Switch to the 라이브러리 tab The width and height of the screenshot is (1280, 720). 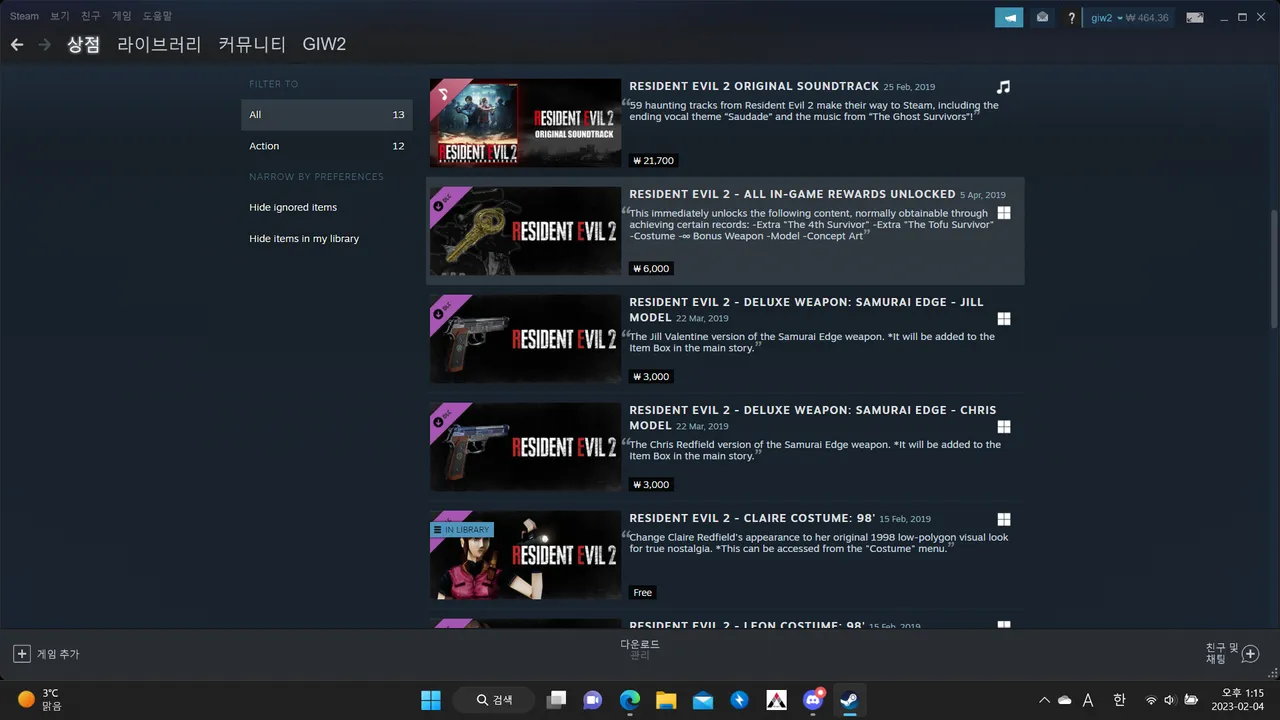[x=159, y=44]
